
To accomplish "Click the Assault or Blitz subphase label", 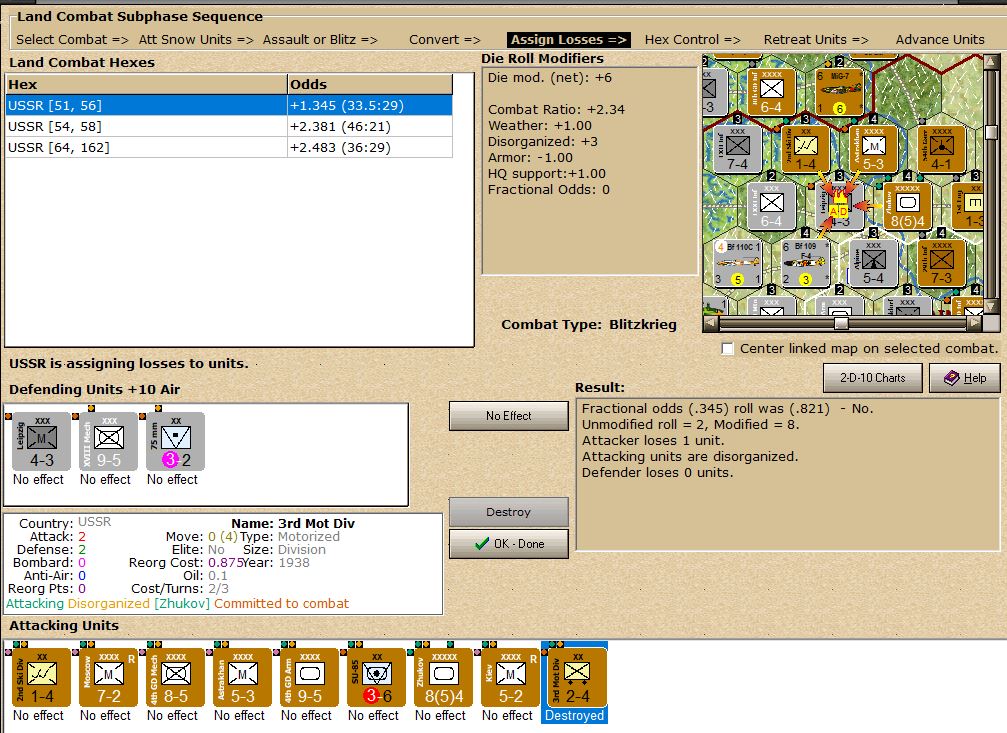I will point(320,40).
